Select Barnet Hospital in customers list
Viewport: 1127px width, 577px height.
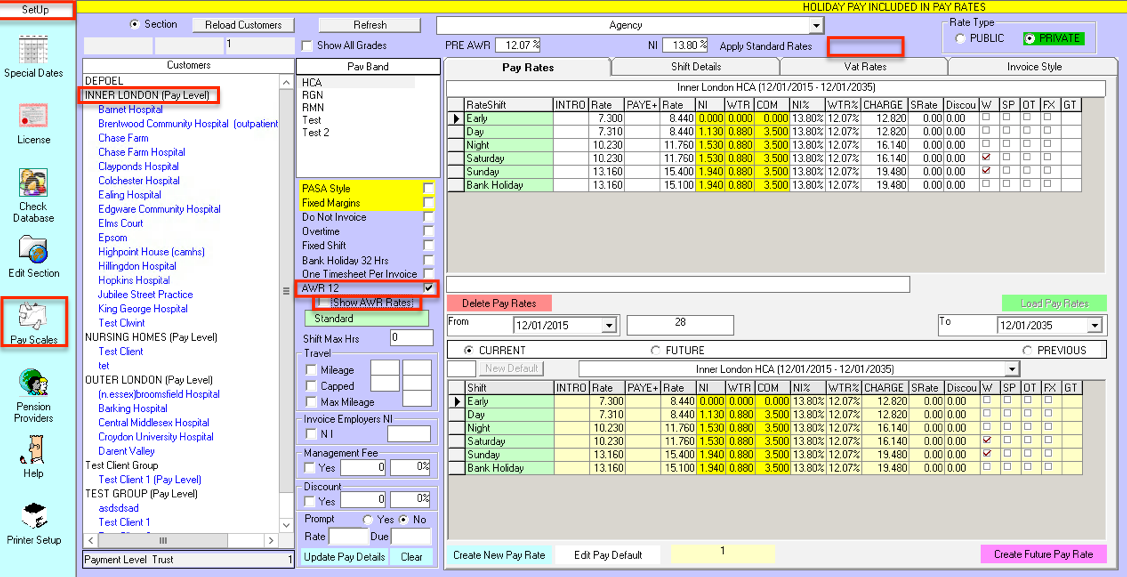(130, 110)
